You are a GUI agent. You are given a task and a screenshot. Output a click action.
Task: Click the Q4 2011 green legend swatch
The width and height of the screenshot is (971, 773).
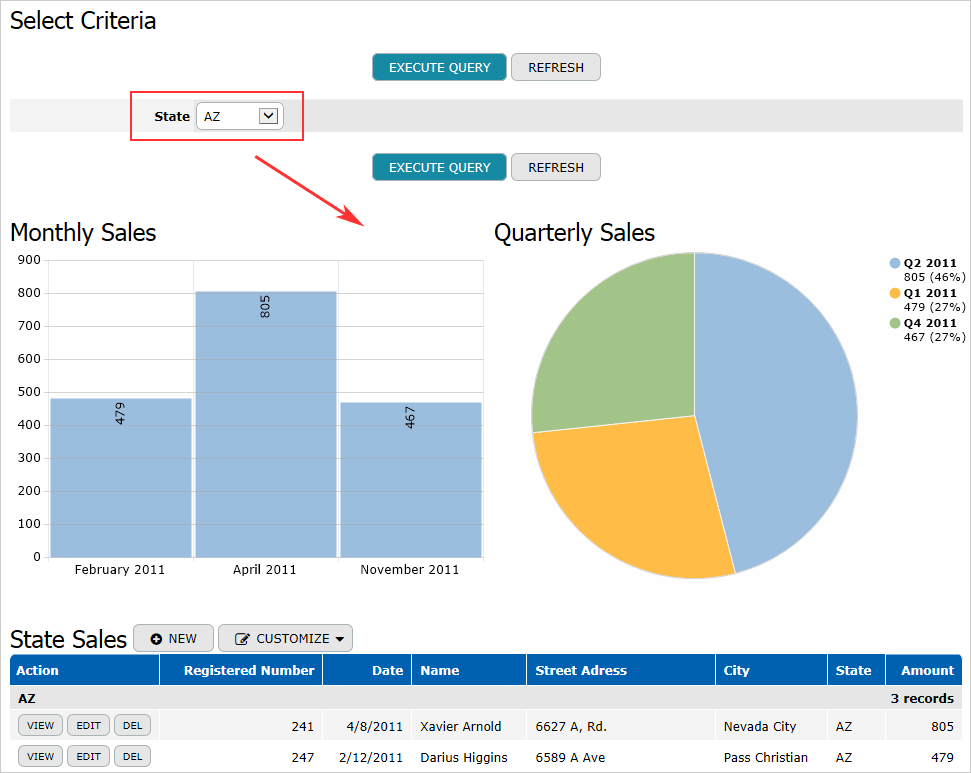click(x=895, y=323)
